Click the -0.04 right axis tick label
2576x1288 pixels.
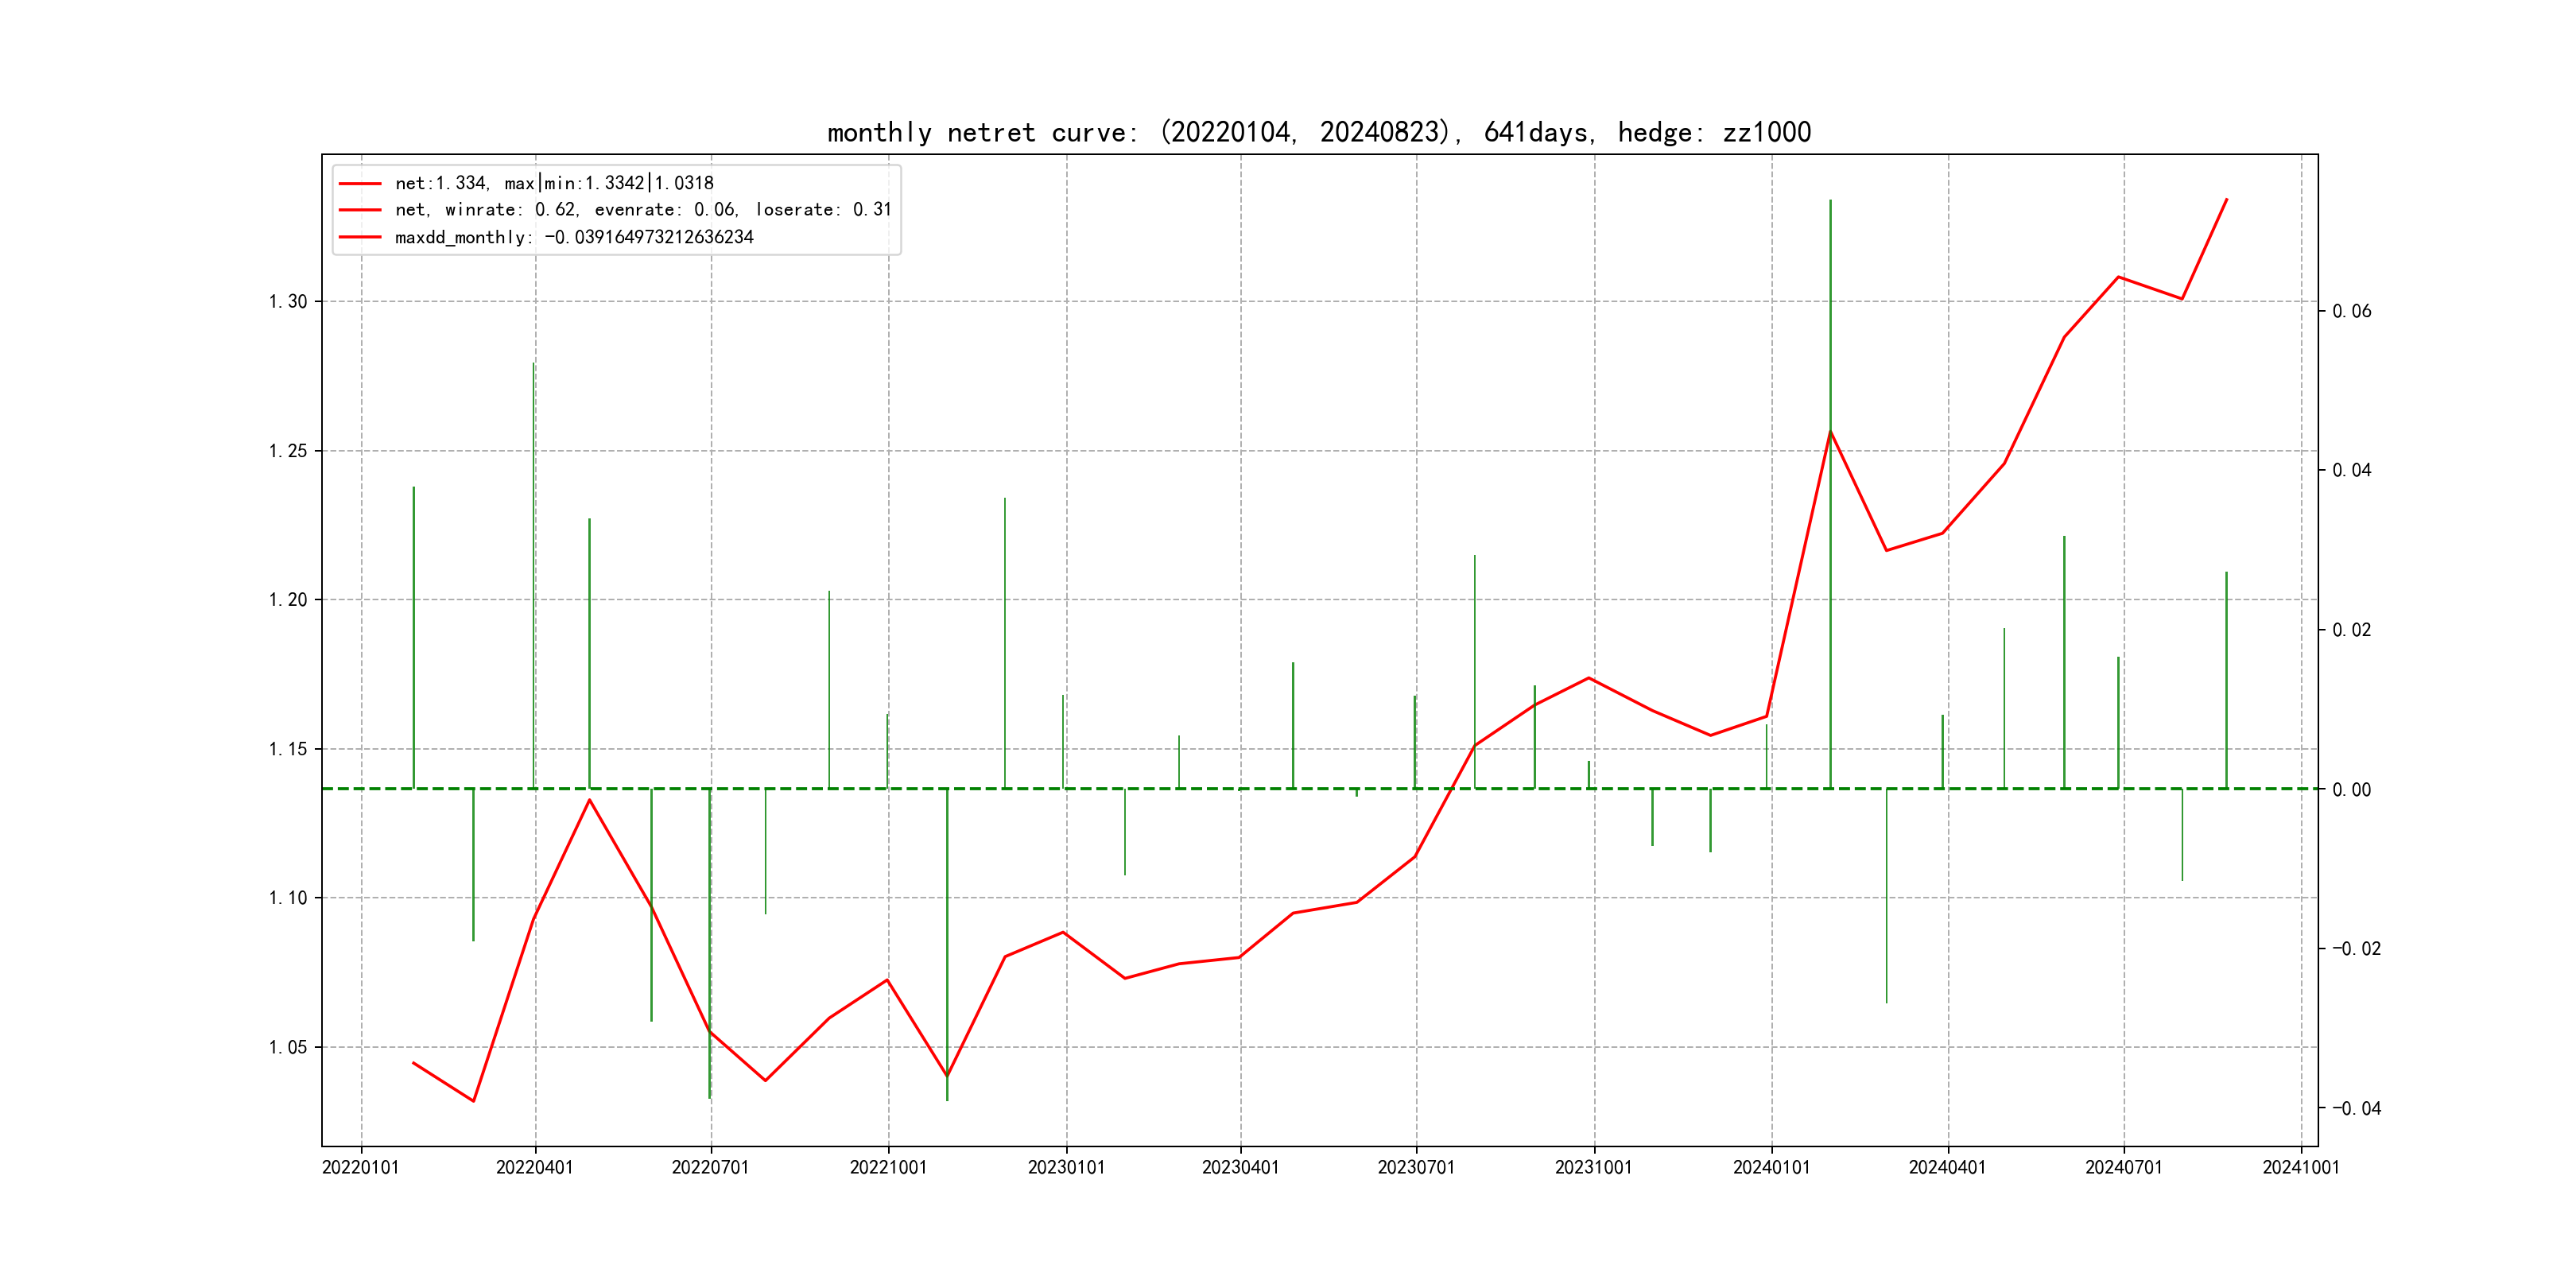(x=2356, y=1108)
